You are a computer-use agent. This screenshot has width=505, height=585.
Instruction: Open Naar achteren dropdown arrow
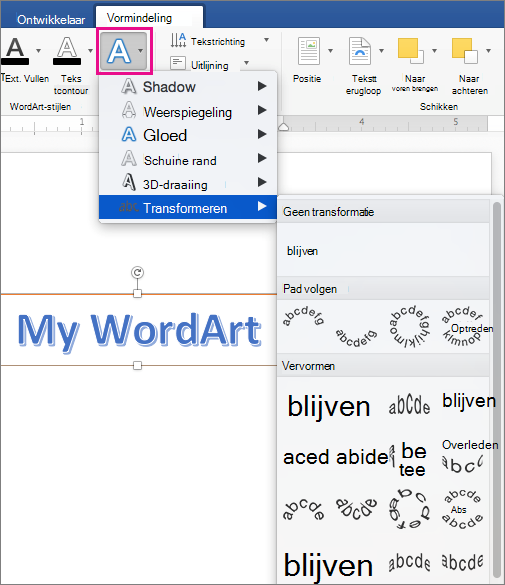[x=489, y=51]
